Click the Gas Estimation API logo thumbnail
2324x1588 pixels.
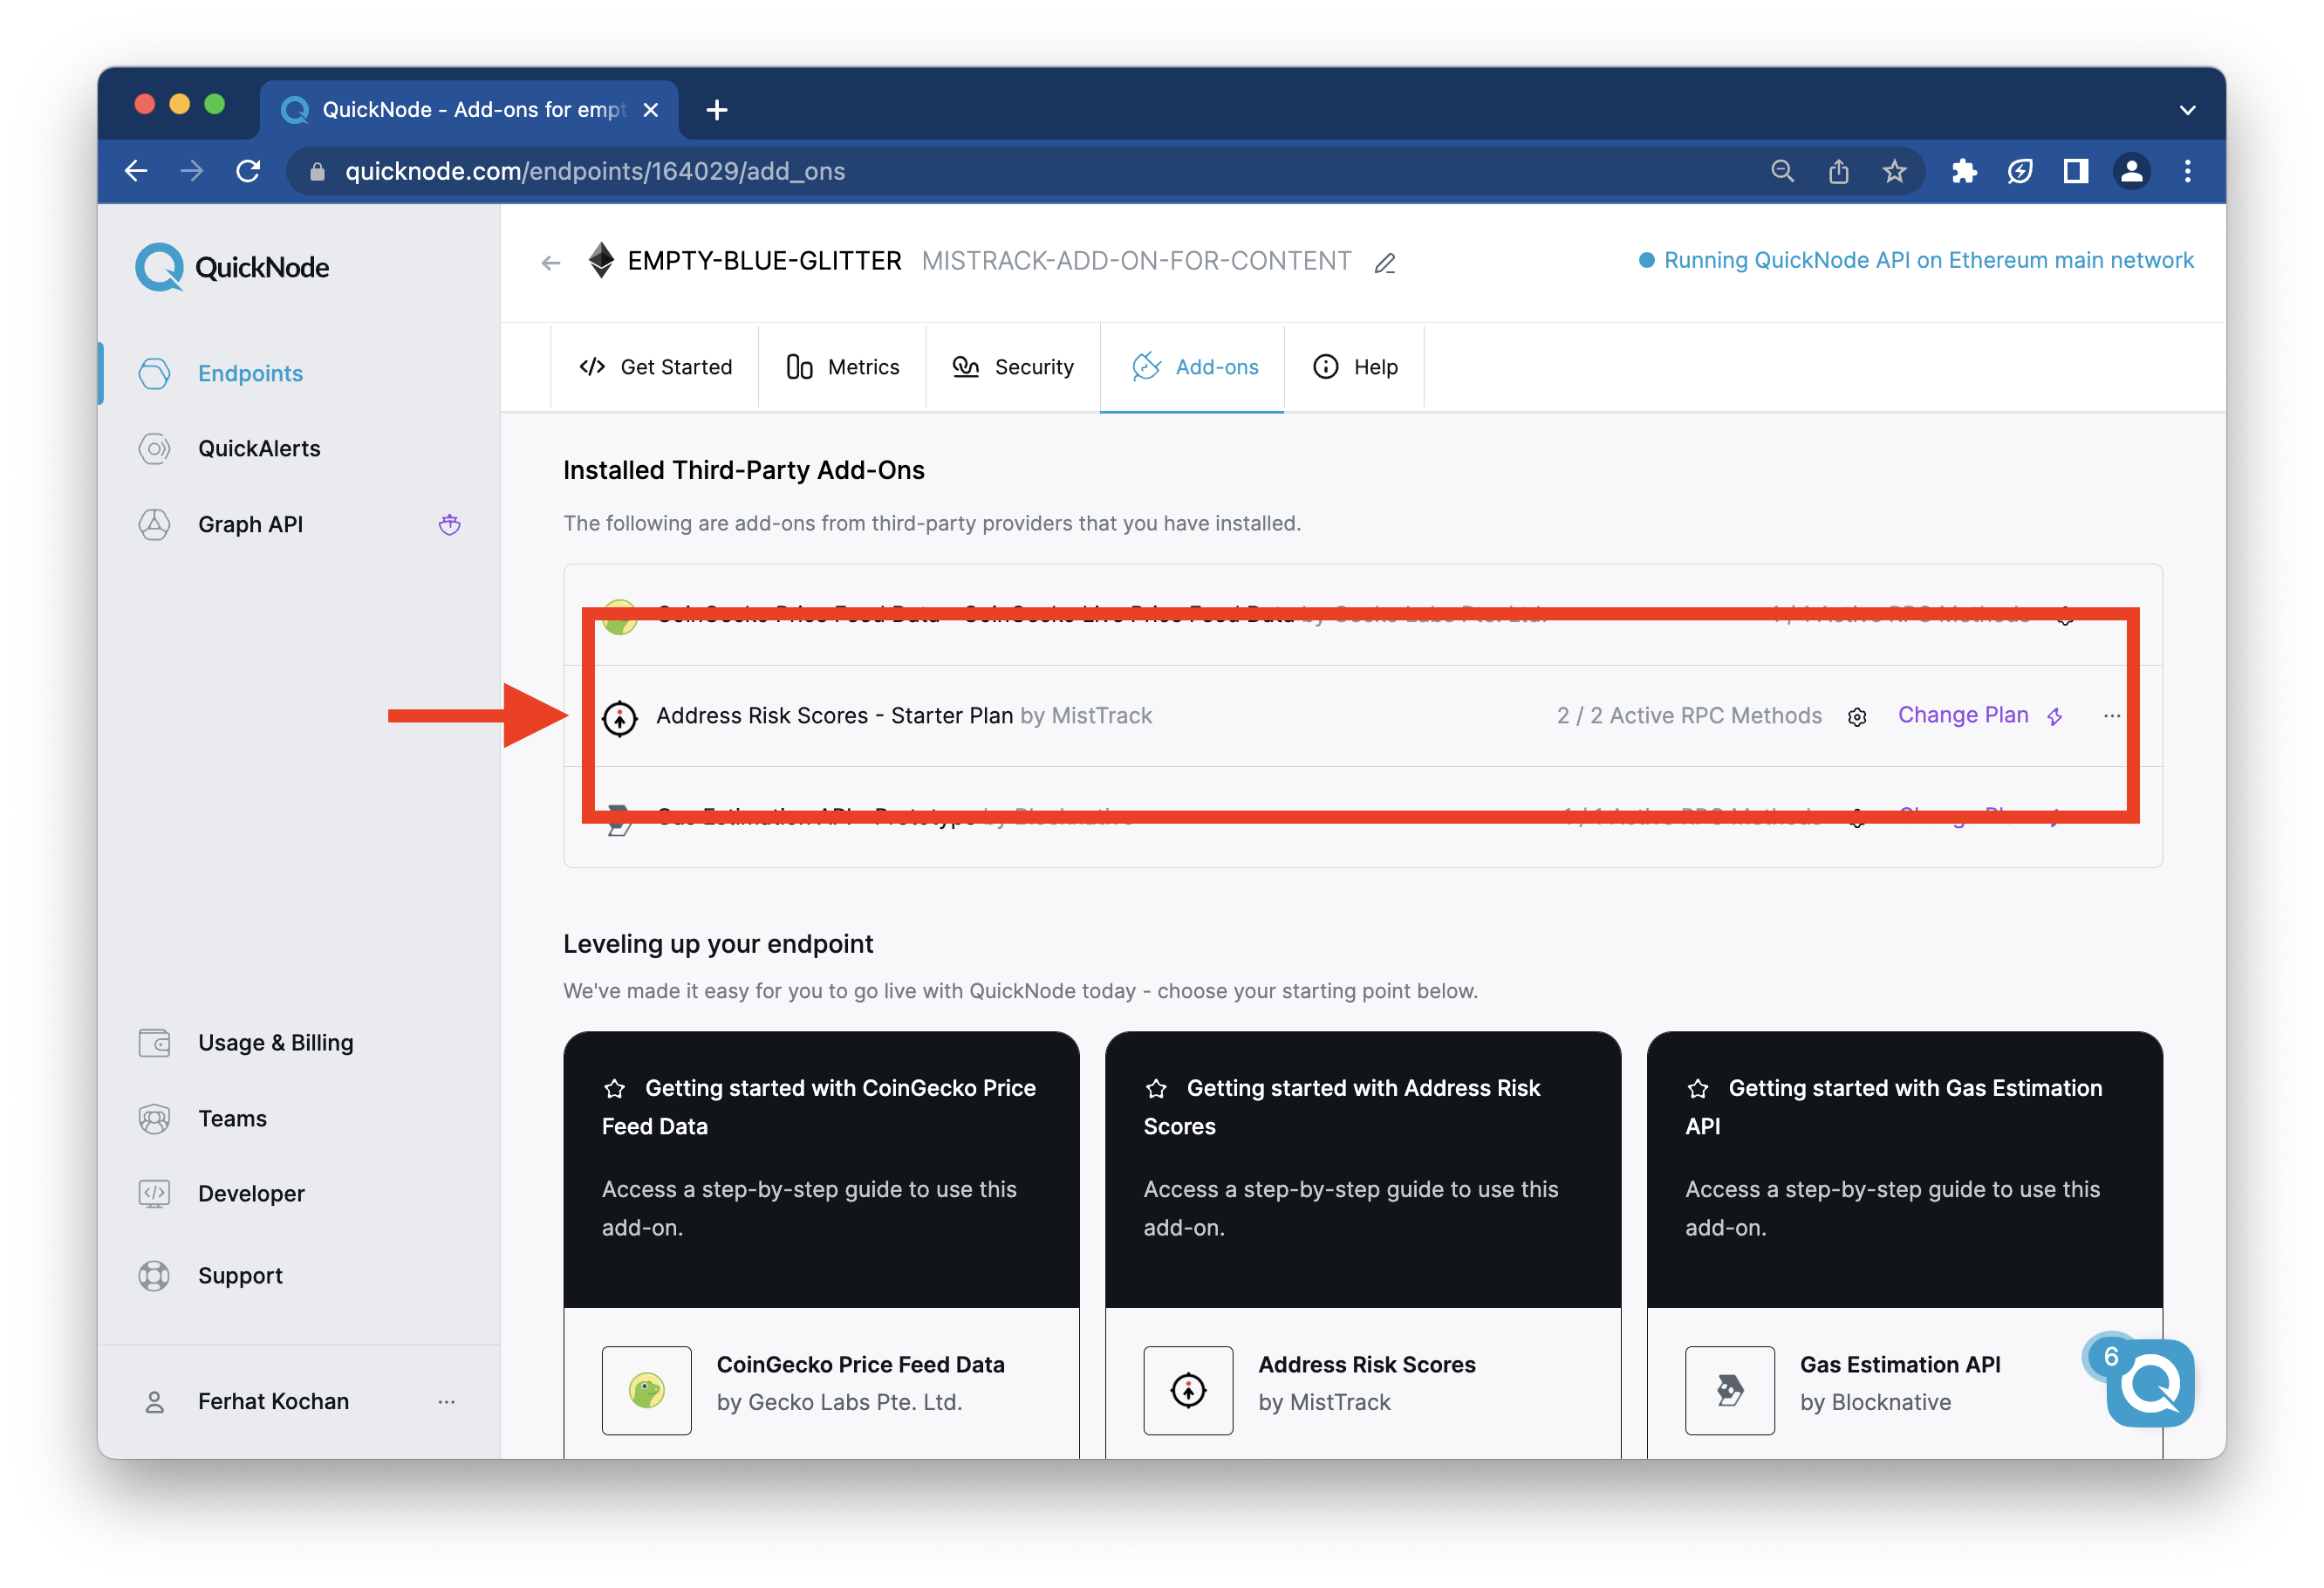pyautogui.click(x=1730, y=1390)
